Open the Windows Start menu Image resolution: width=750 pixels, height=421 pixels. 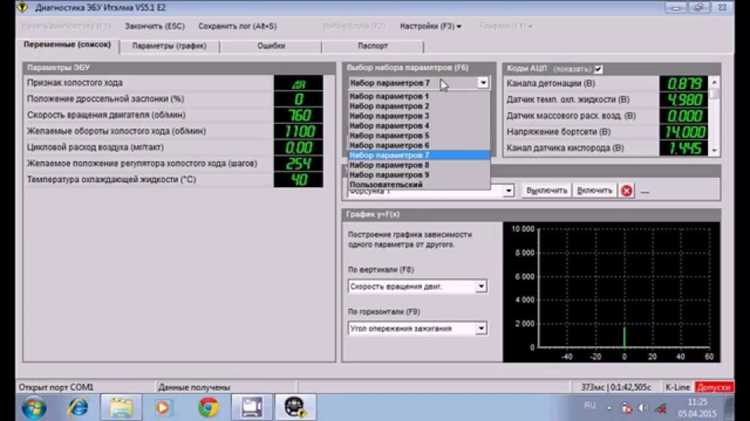34,408
